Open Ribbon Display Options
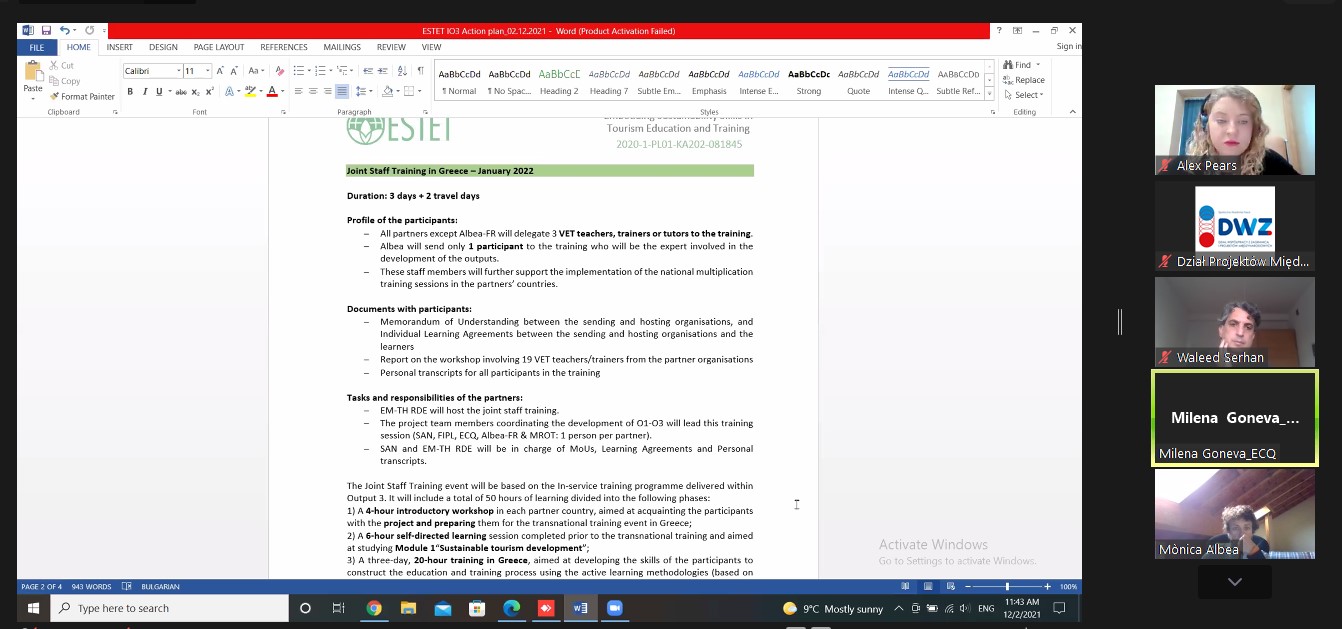 tap(1016, 31)
